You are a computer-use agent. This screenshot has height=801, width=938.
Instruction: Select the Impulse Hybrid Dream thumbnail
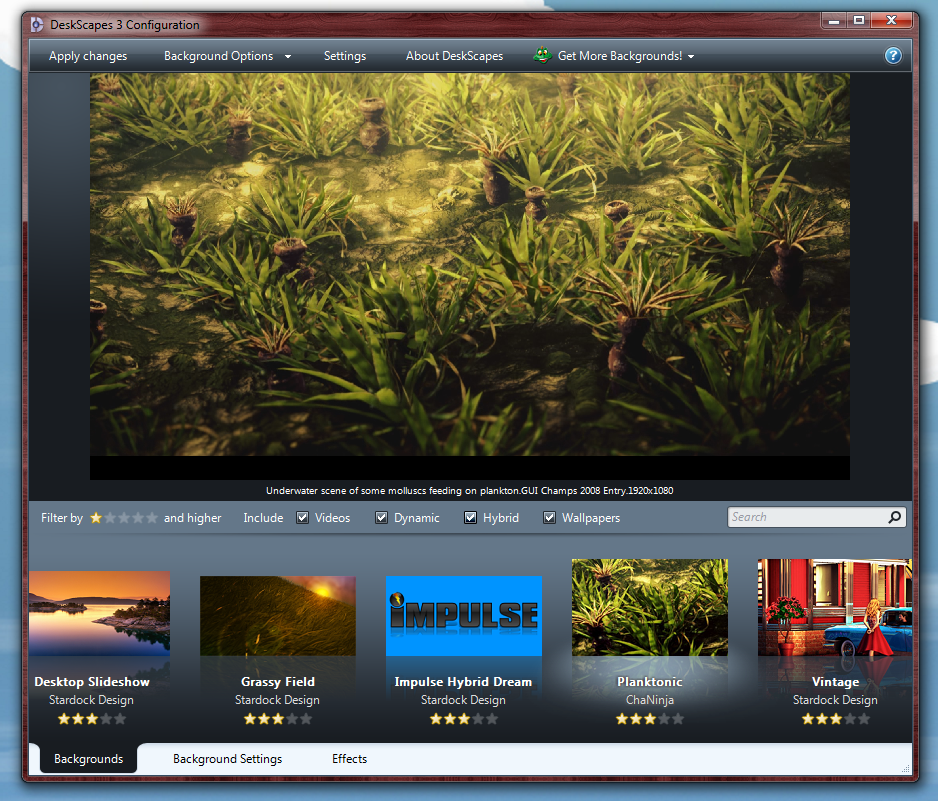[464, 616]
